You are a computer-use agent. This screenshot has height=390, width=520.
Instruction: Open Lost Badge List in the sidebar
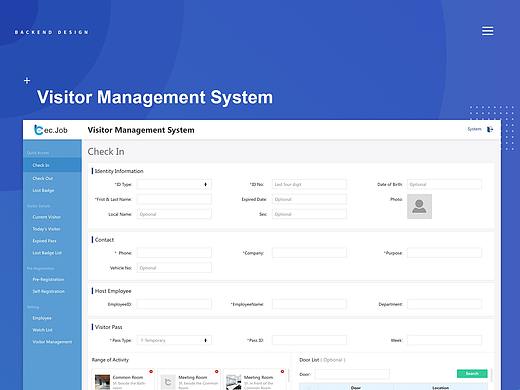coord(47,253)
